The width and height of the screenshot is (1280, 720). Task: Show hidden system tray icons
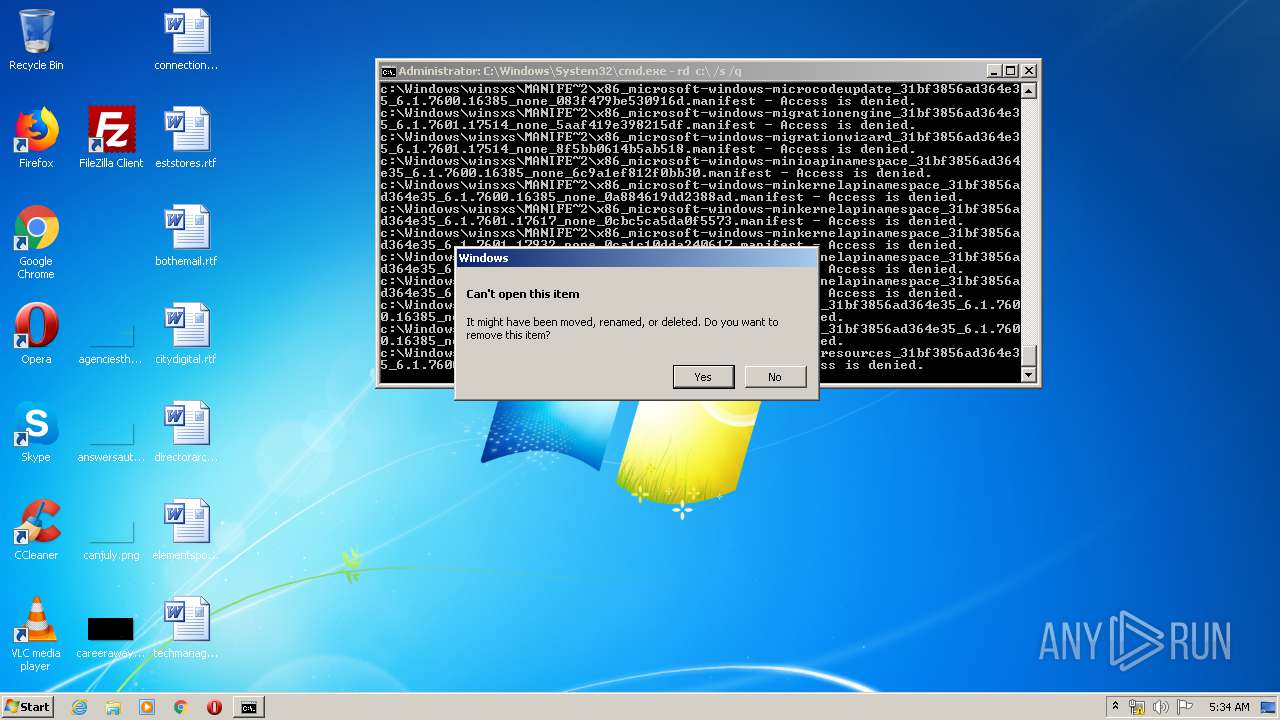(1116, 707)
